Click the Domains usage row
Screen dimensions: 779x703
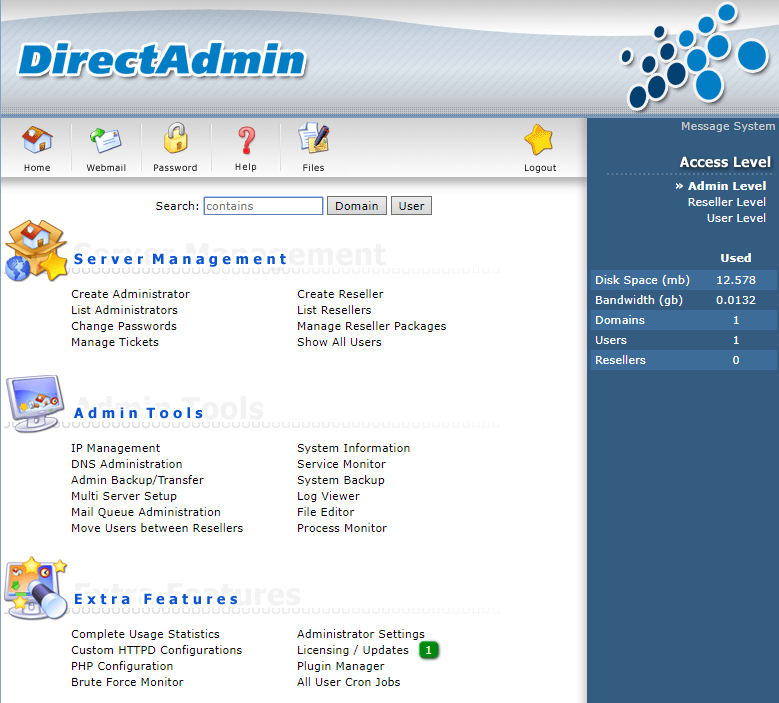684,320
